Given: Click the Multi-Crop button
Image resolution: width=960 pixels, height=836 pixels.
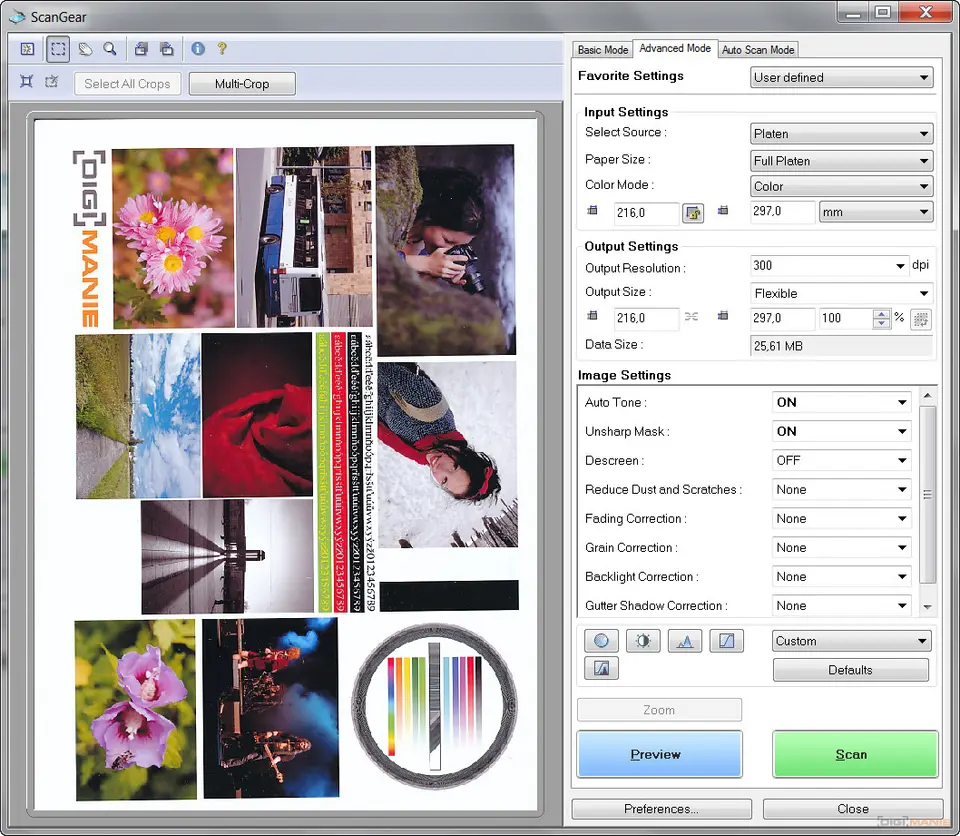Looking at the screenshot, I should point(242,84).
